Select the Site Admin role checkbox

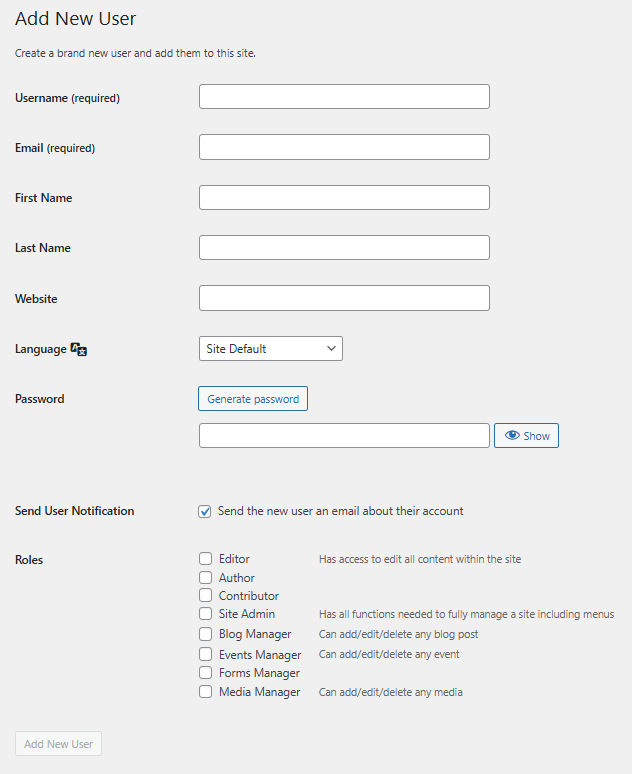205,614
